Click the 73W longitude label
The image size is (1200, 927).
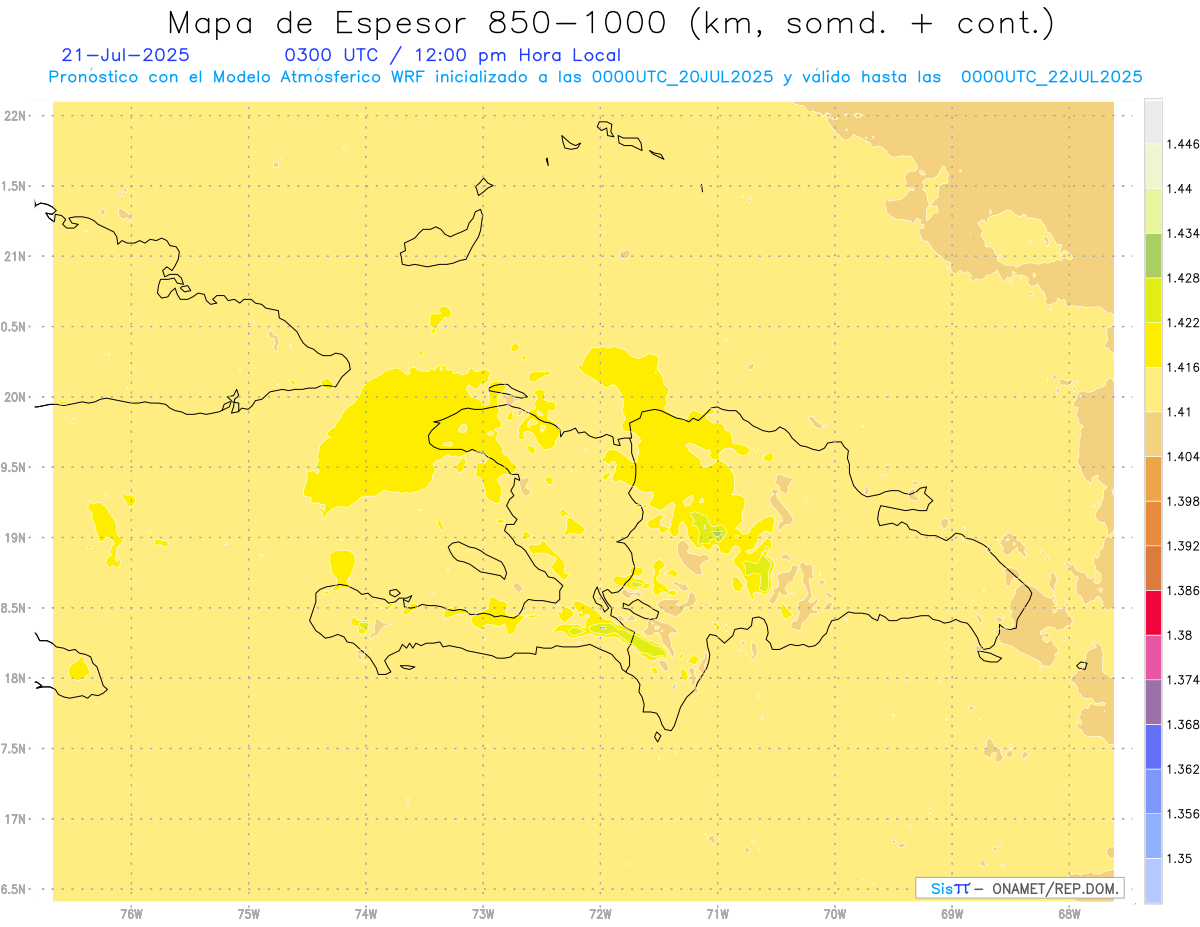tap(483, 913)
